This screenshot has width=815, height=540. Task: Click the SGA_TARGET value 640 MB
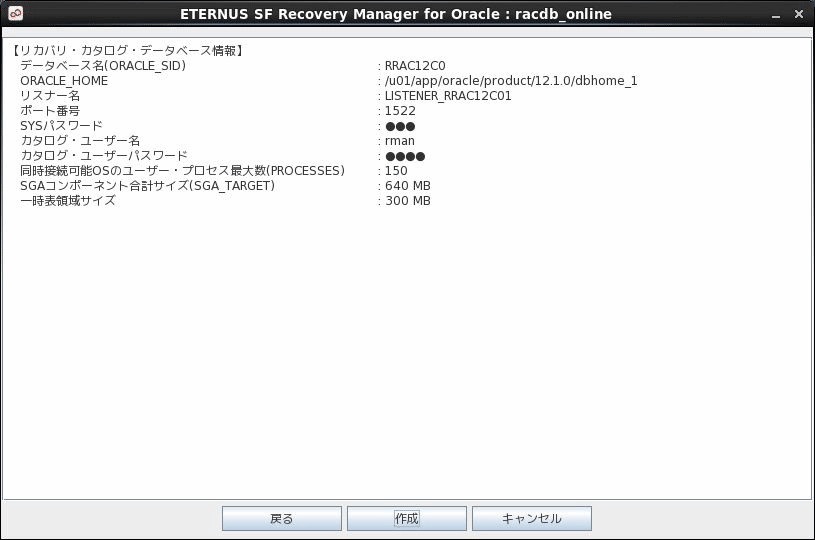coord(408,186)
